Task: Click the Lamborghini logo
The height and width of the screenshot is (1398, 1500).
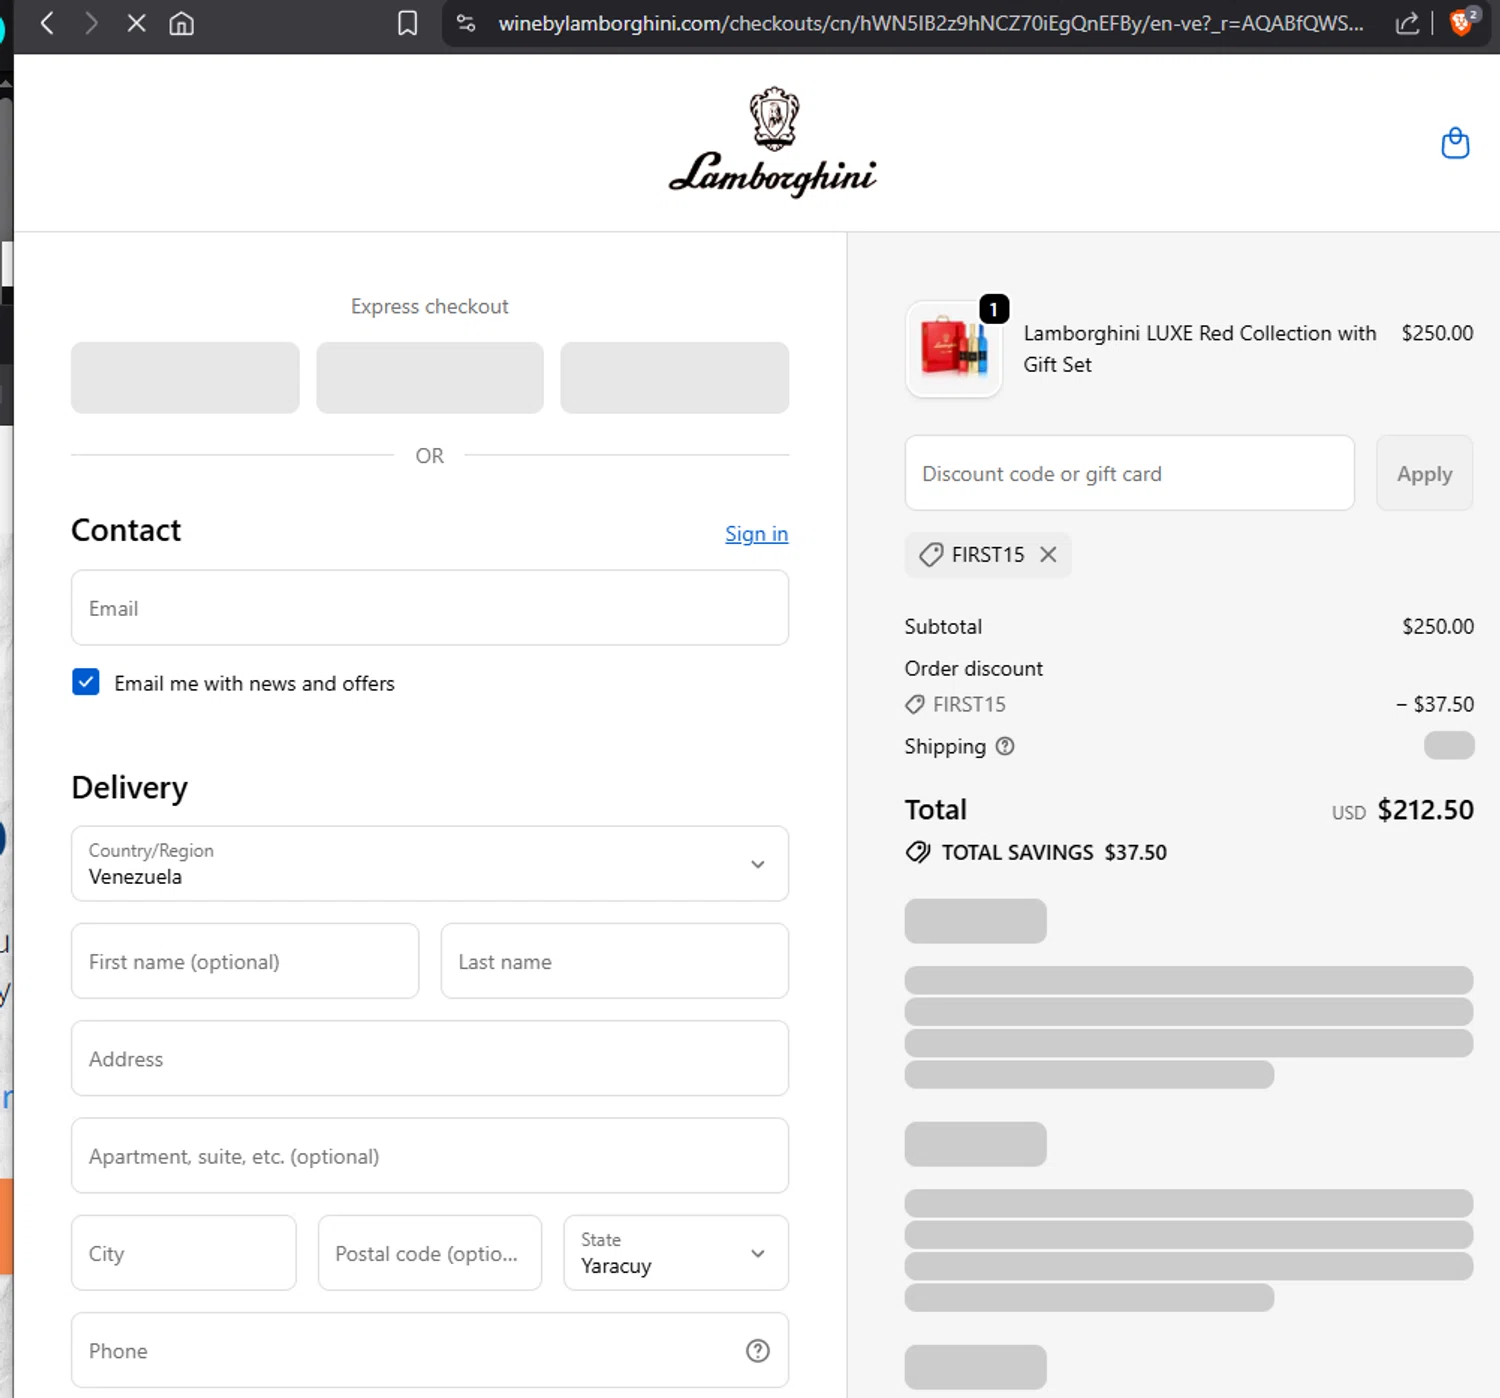Action: [772, 142]
